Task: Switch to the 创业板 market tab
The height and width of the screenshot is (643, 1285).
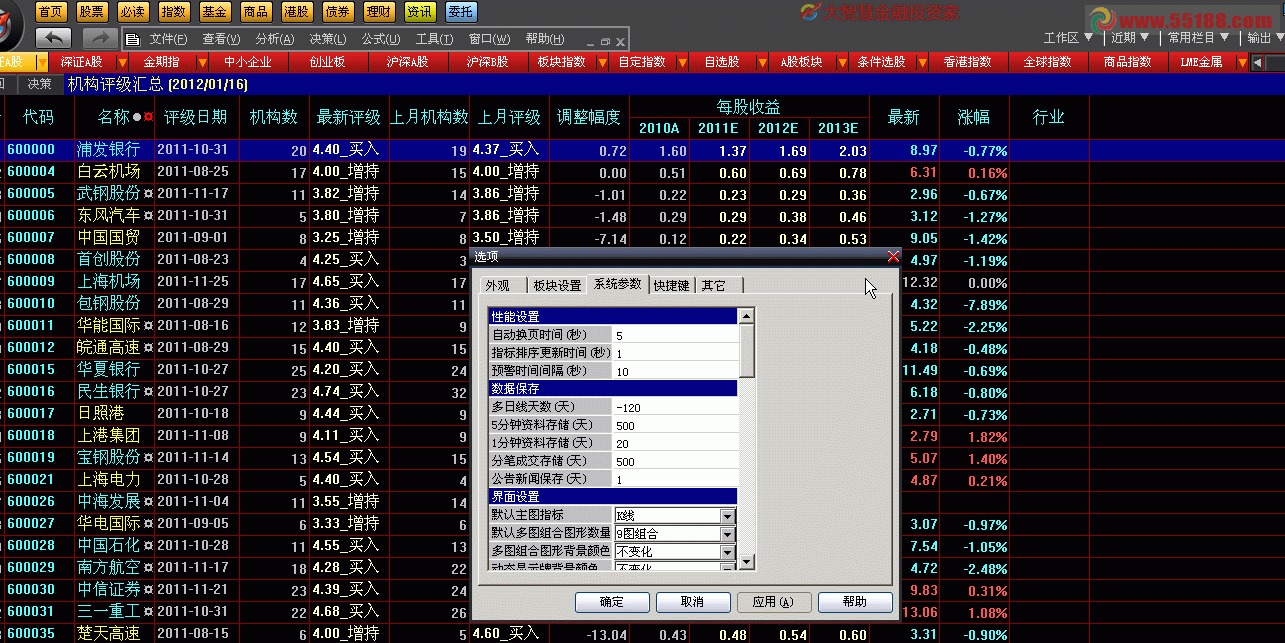Action: [x=327, y=62]
